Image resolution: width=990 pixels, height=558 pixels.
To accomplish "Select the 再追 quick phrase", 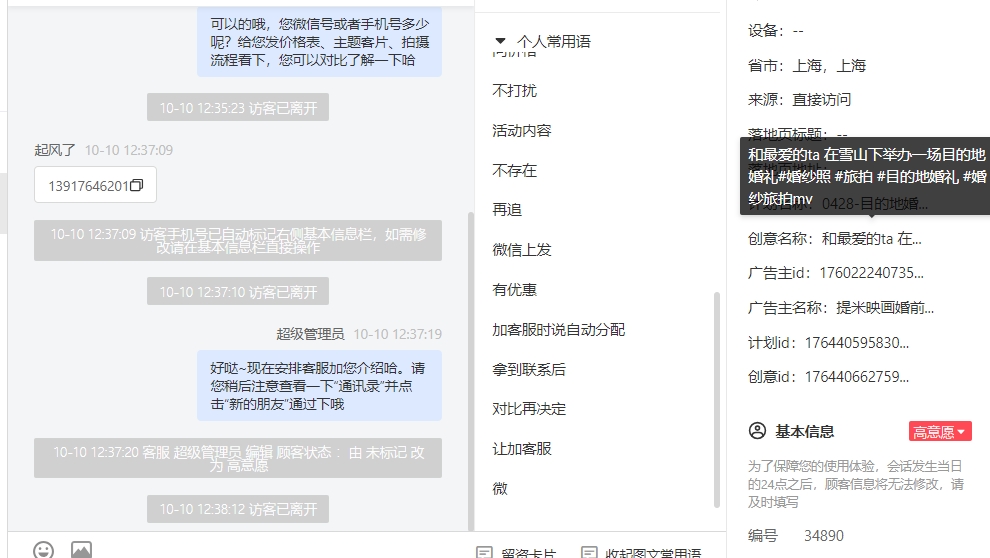I will (x=507, y=210).
